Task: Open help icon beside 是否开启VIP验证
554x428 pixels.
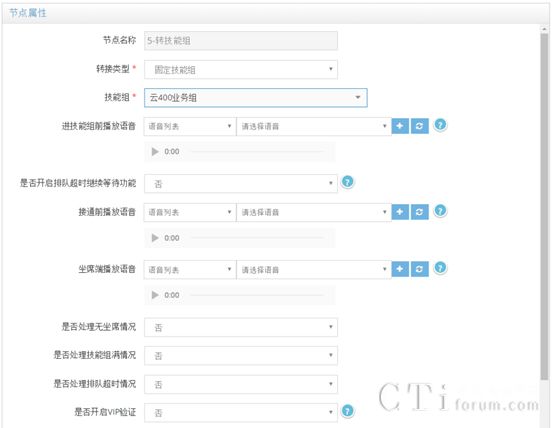Action: pyautogui.click(x=347, y=411)
